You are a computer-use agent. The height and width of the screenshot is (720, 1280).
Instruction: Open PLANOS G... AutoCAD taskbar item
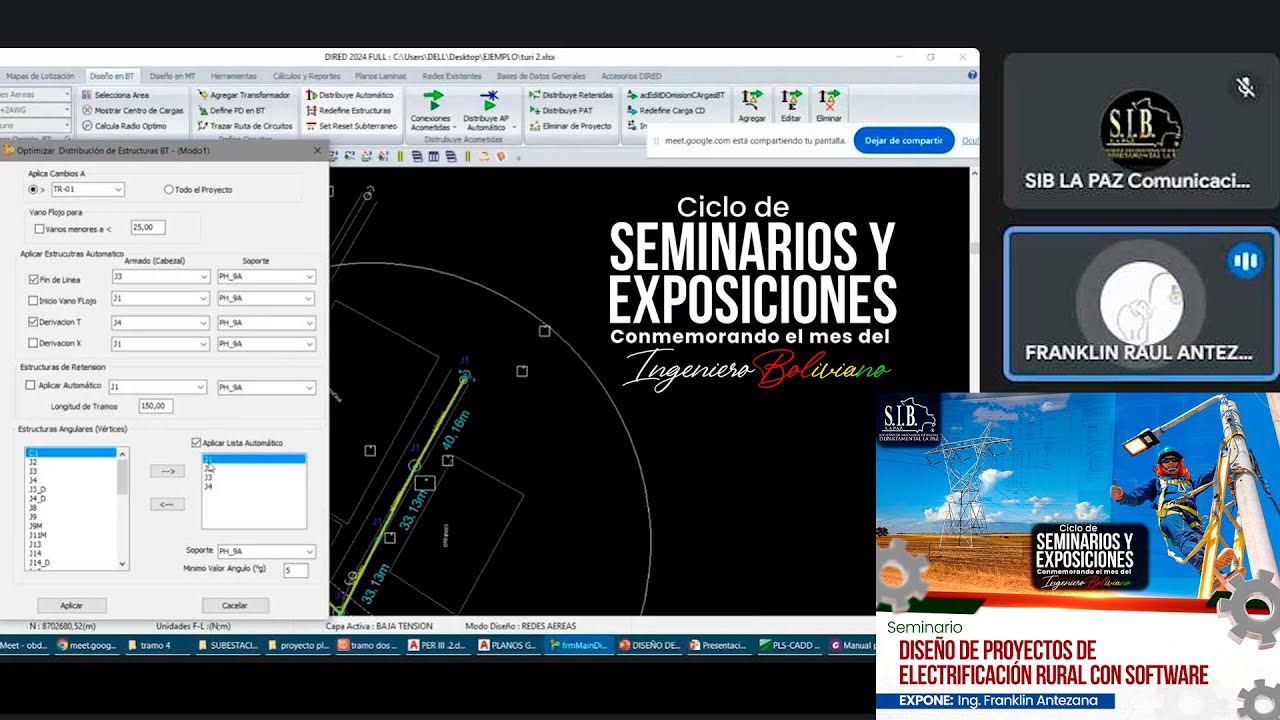(507, 645)
